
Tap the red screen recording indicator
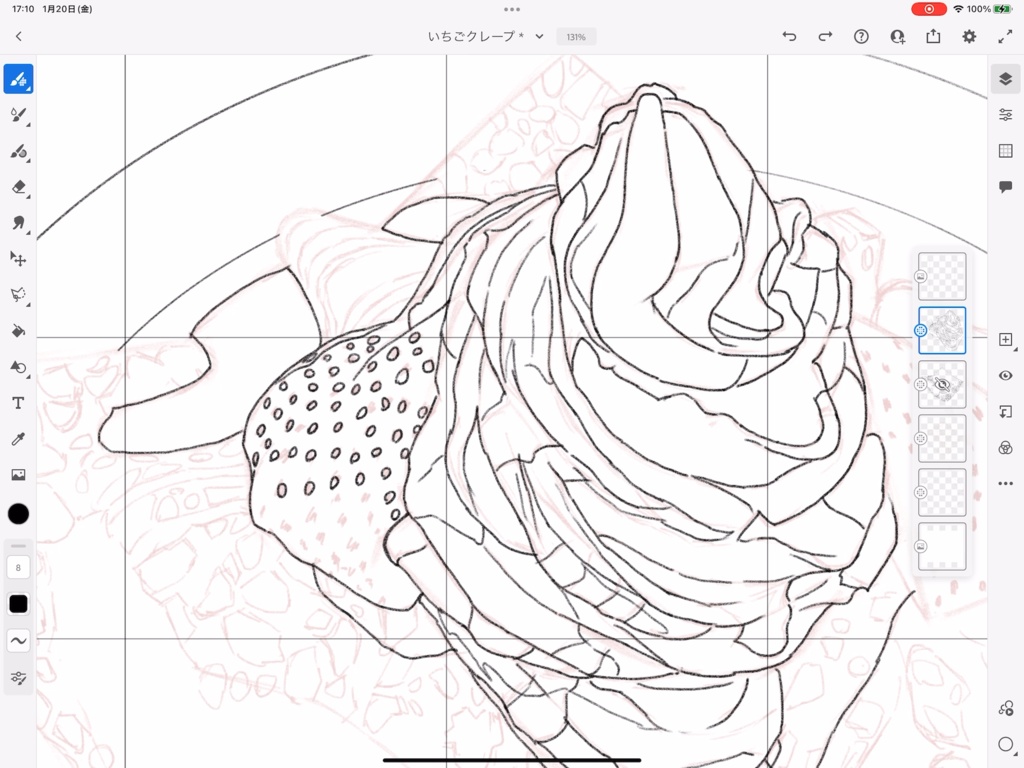pos(929,9)
